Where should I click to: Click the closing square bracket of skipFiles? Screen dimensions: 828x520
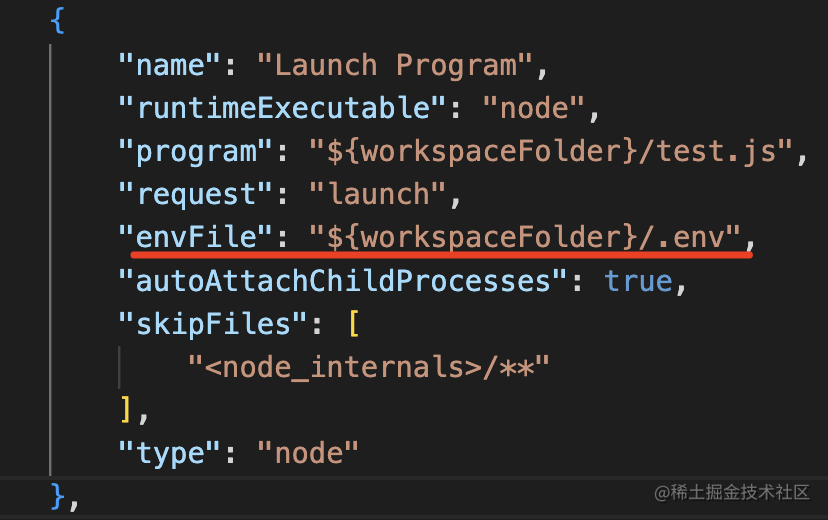coord(126,409)
